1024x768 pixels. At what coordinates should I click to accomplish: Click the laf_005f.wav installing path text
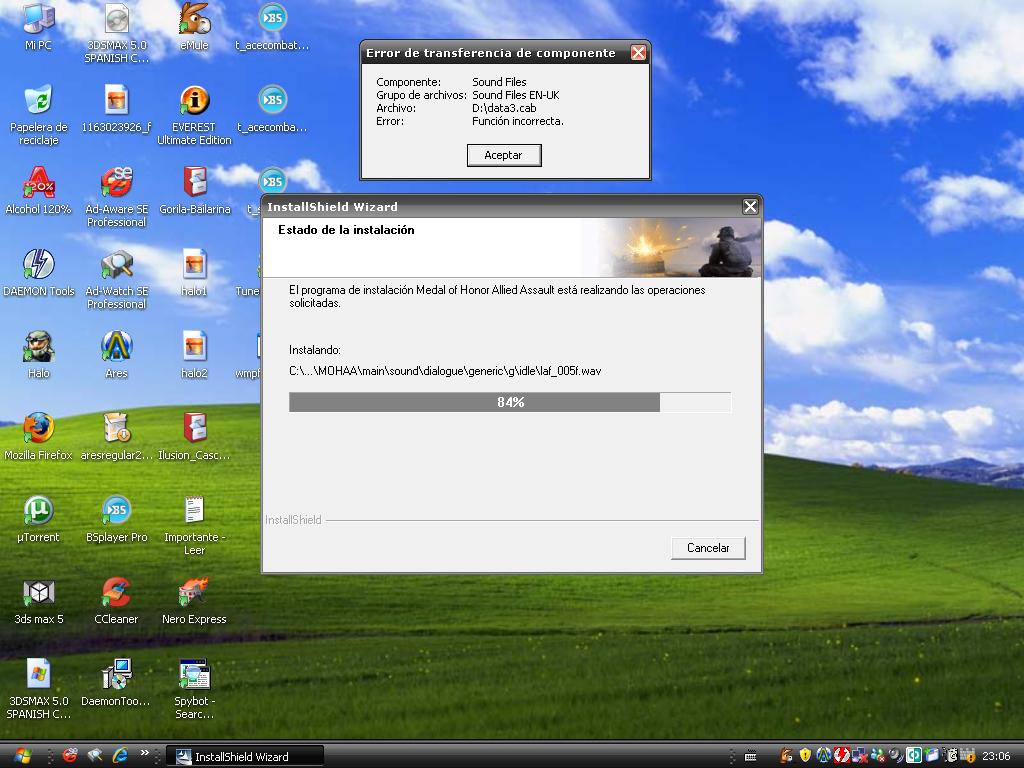[x=445, y=371]
